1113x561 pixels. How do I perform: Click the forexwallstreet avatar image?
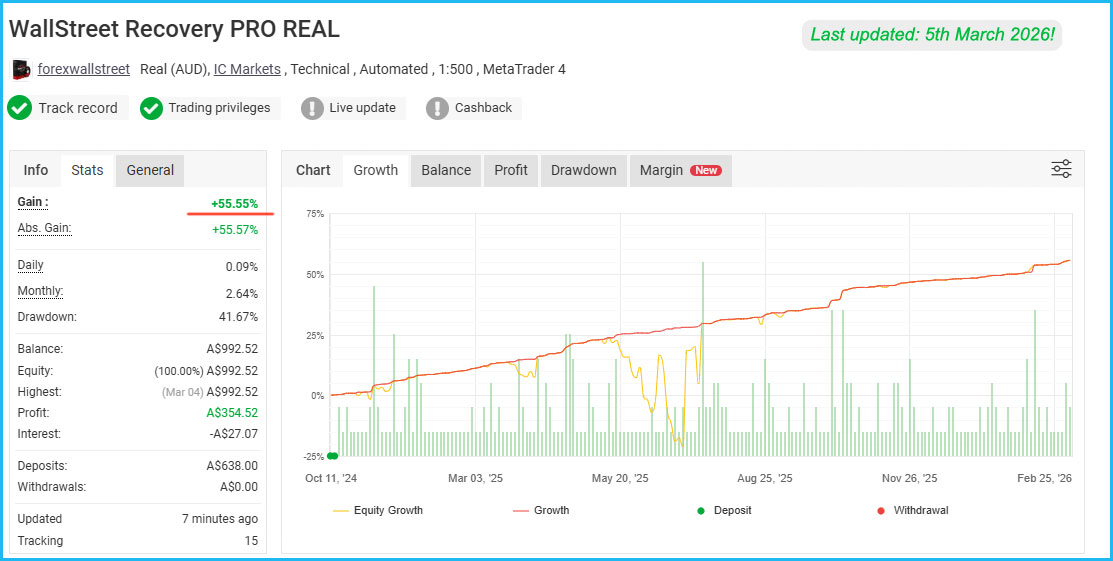pos(21,70)
